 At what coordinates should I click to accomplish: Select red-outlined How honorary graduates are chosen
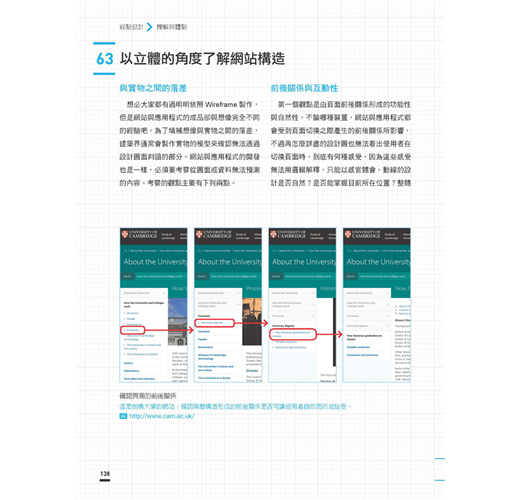pos(292,334)
